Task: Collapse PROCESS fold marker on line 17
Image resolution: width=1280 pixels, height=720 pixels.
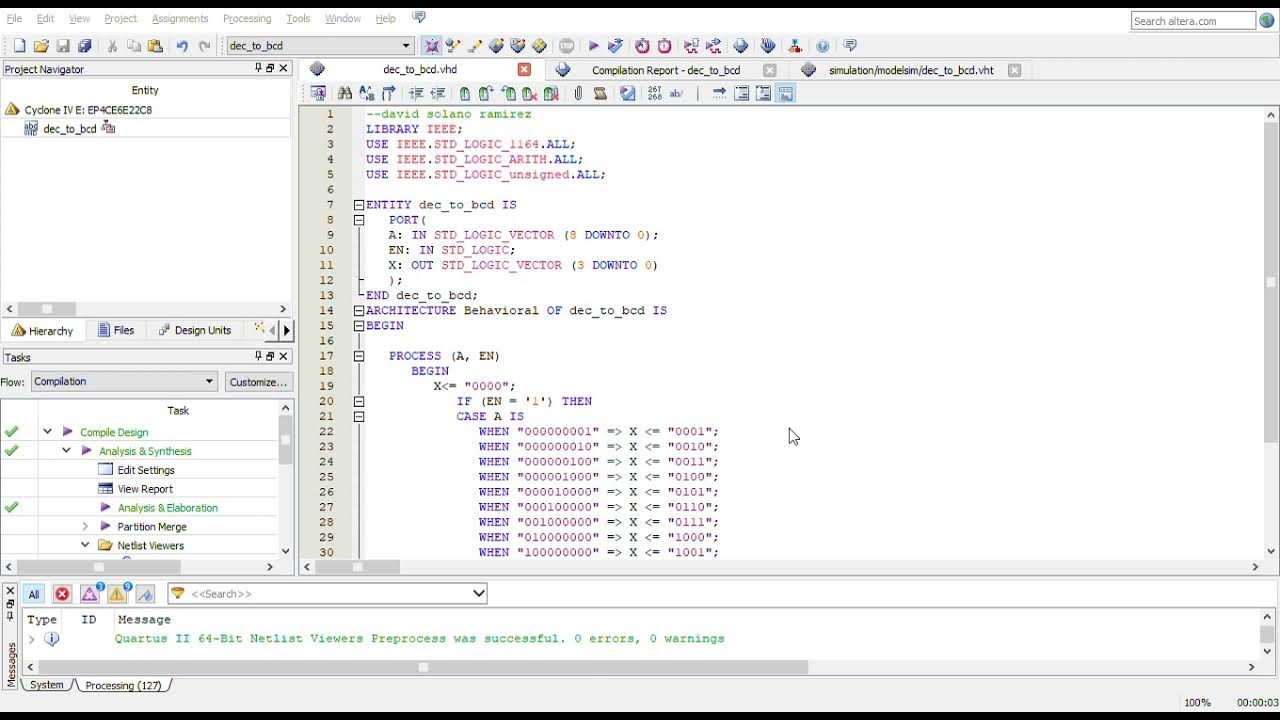Action: pos(358,356)
